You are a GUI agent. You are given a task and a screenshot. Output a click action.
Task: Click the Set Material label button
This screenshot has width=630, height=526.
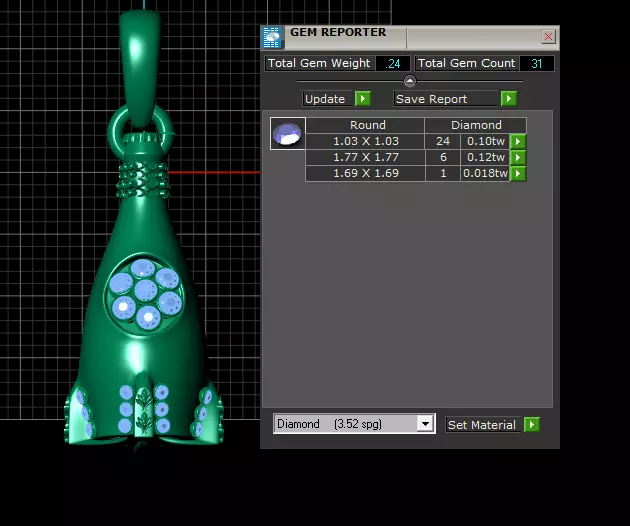pos(483,425)
